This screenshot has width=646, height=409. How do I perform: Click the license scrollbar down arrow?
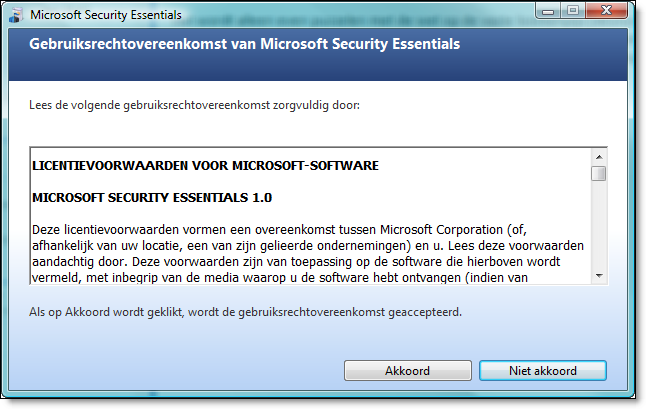[x=599, y=276]
